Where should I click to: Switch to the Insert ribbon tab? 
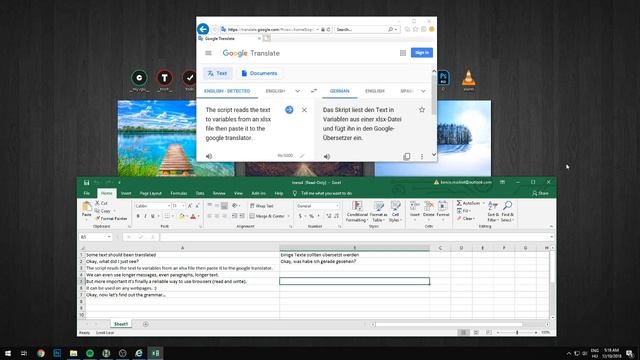126,193
